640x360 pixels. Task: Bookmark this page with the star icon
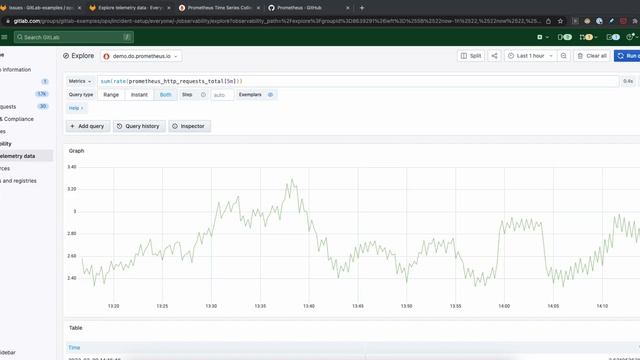point(560,21)
